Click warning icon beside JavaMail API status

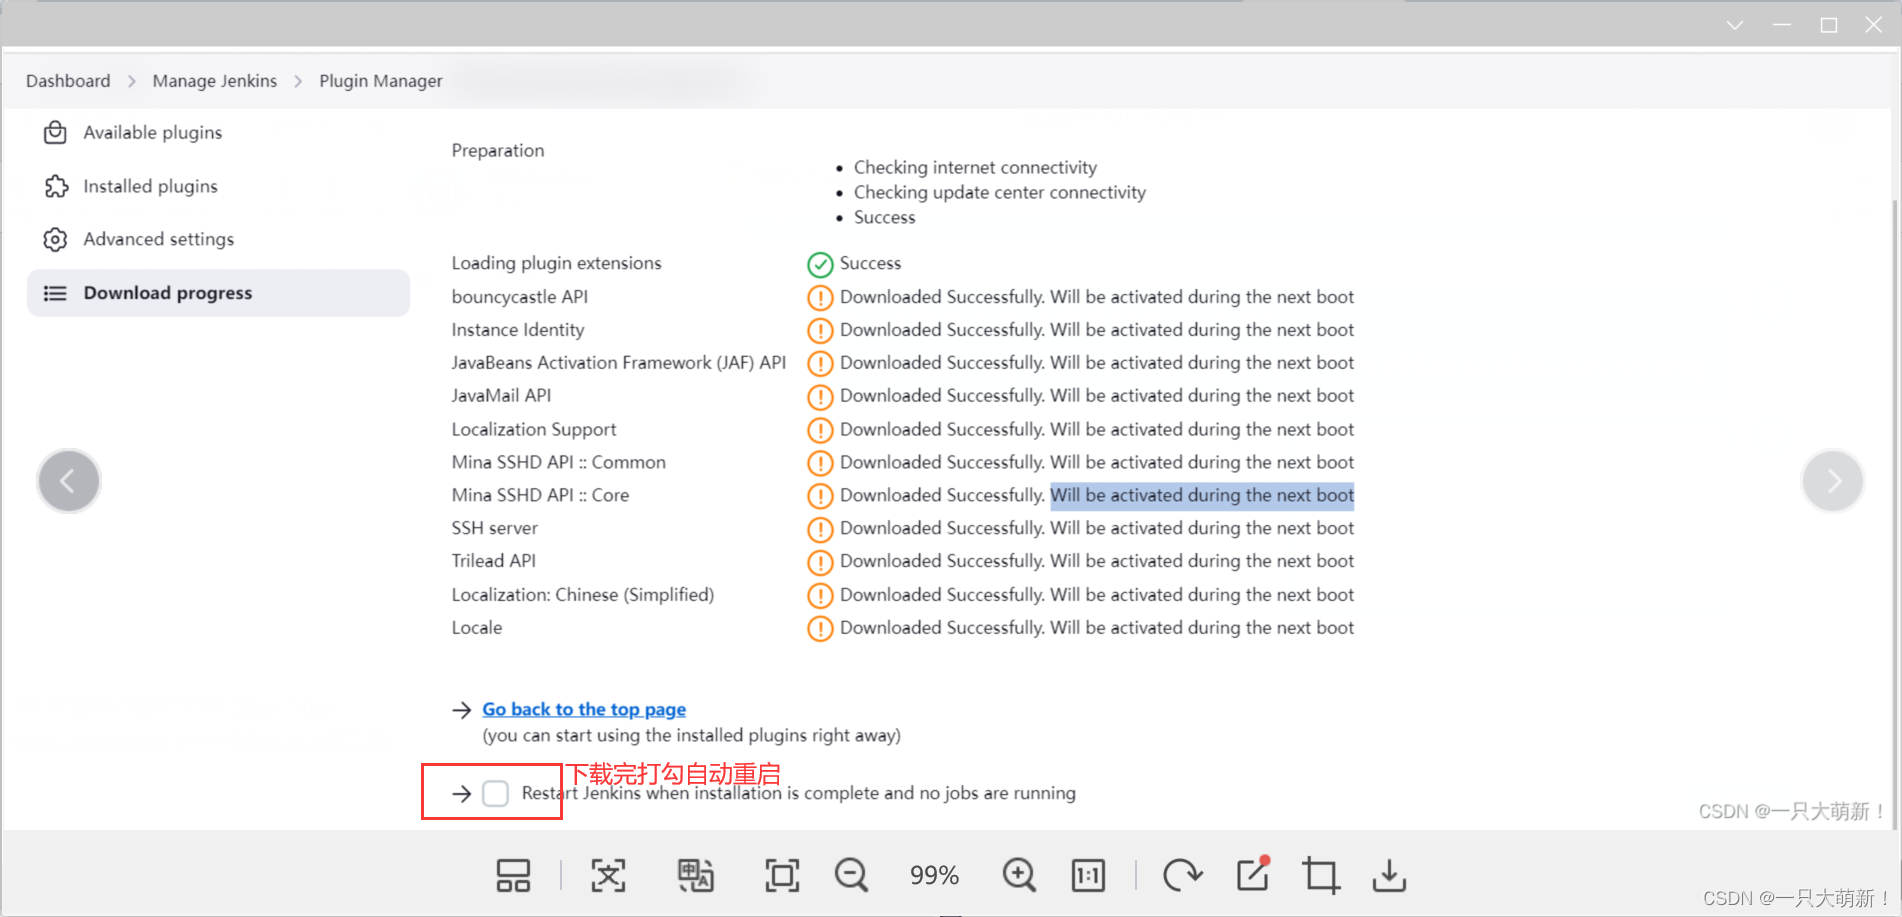(x=820, y=397)
